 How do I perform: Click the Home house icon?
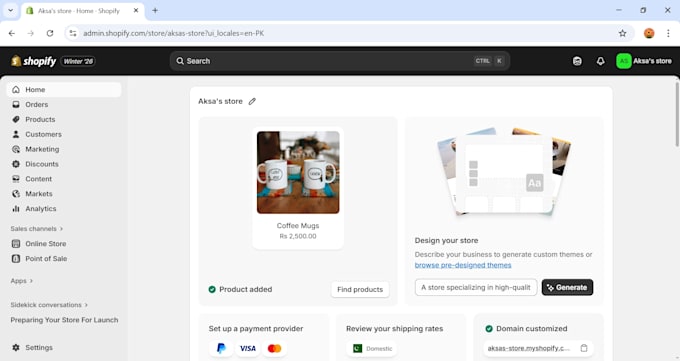(16, 89)
